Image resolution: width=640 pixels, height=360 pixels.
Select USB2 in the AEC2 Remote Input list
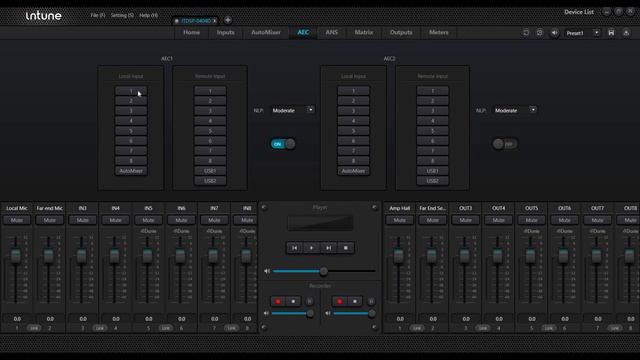click(x=433, y=181)
